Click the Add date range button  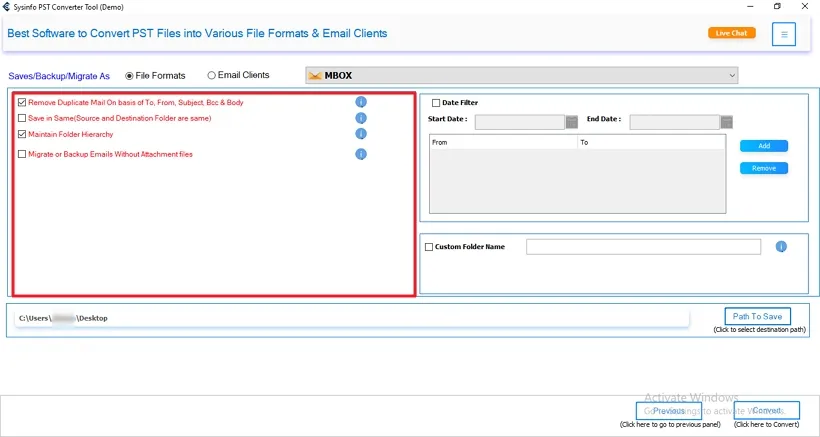pos(764,146)
